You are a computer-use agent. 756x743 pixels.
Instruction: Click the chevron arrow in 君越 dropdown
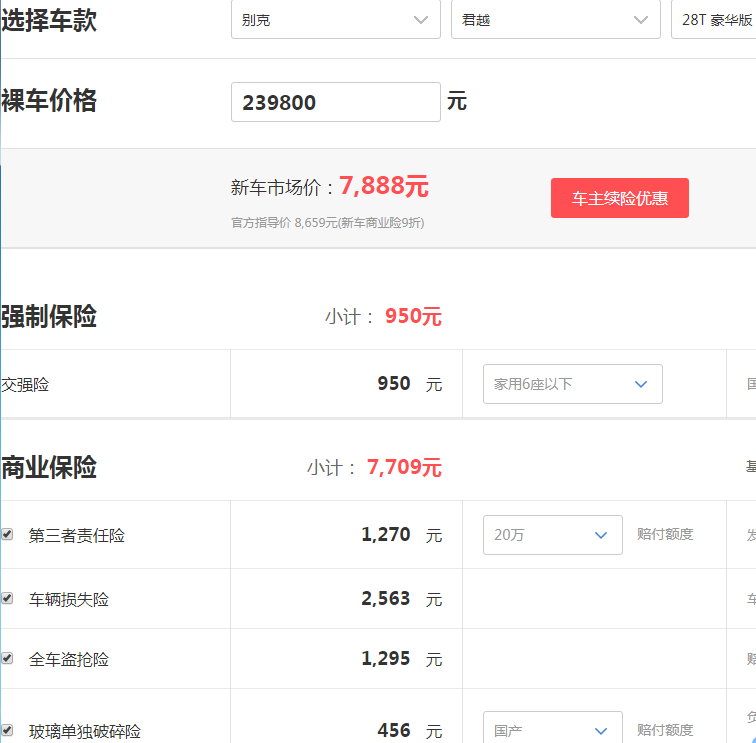point(641,20)
